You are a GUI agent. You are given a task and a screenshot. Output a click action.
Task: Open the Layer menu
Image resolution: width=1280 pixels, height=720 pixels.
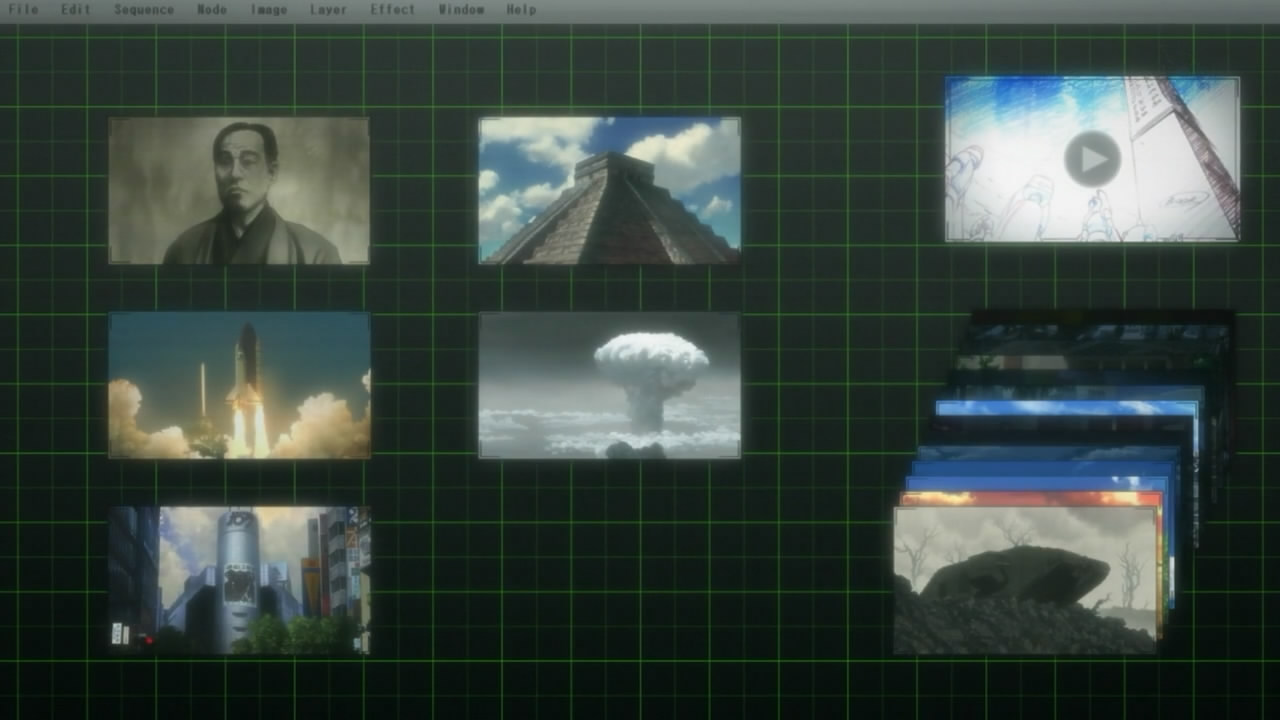(329, 10)
